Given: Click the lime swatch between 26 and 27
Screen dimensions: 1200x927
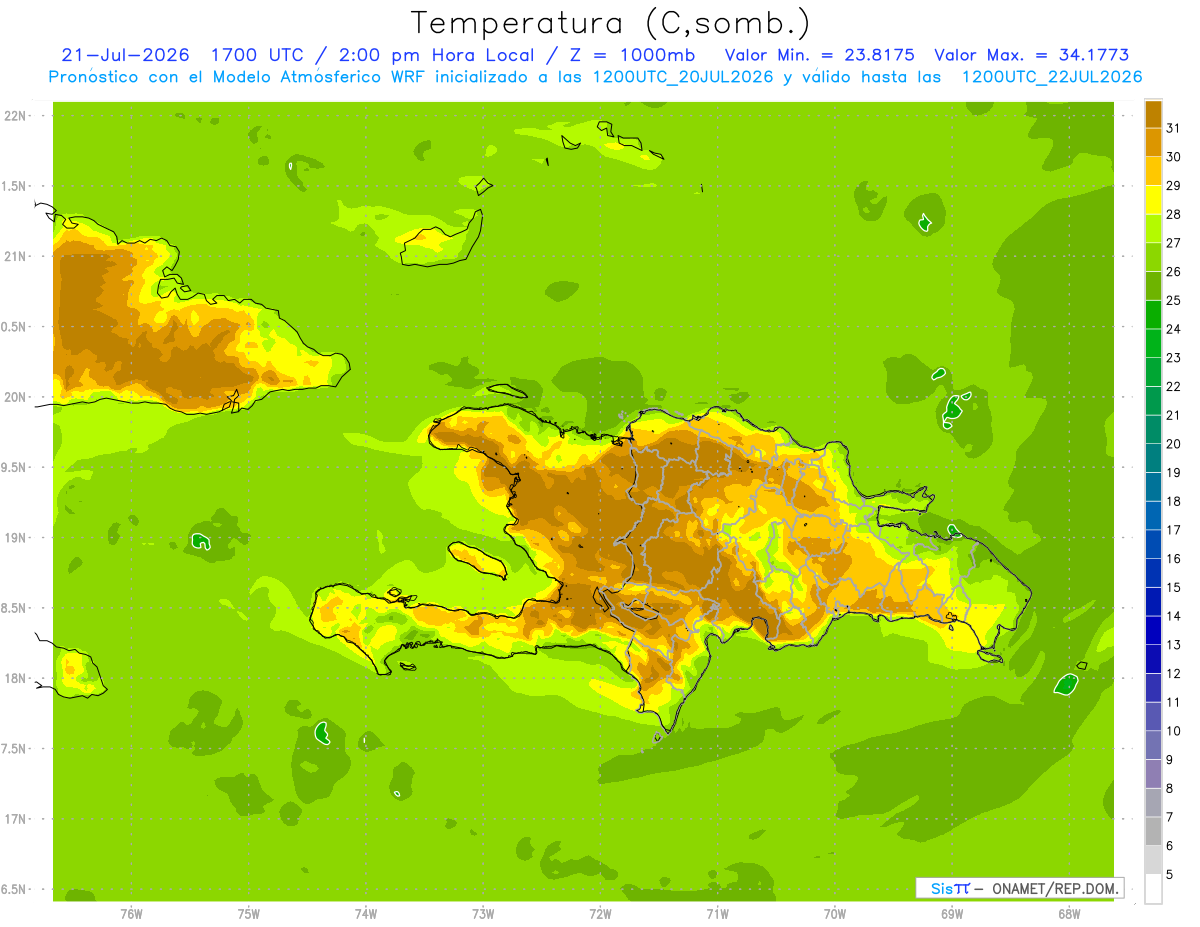Looking at the screenshot, I should (x=1153, y=257).
